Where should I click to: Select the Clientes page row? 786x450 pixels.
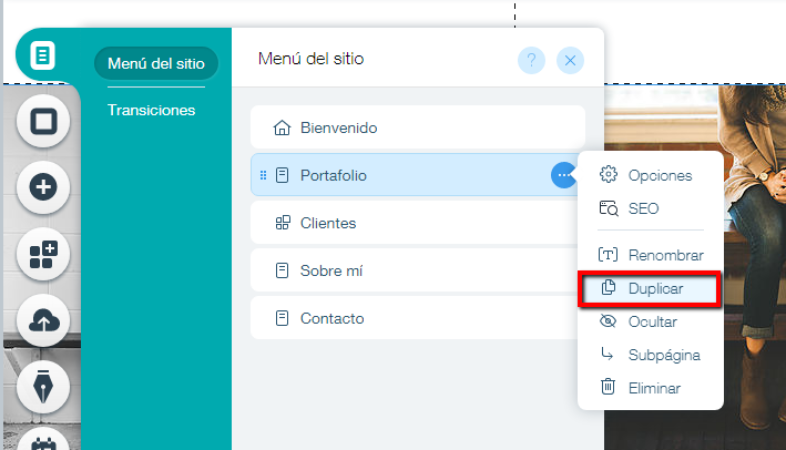click(414, 222)
